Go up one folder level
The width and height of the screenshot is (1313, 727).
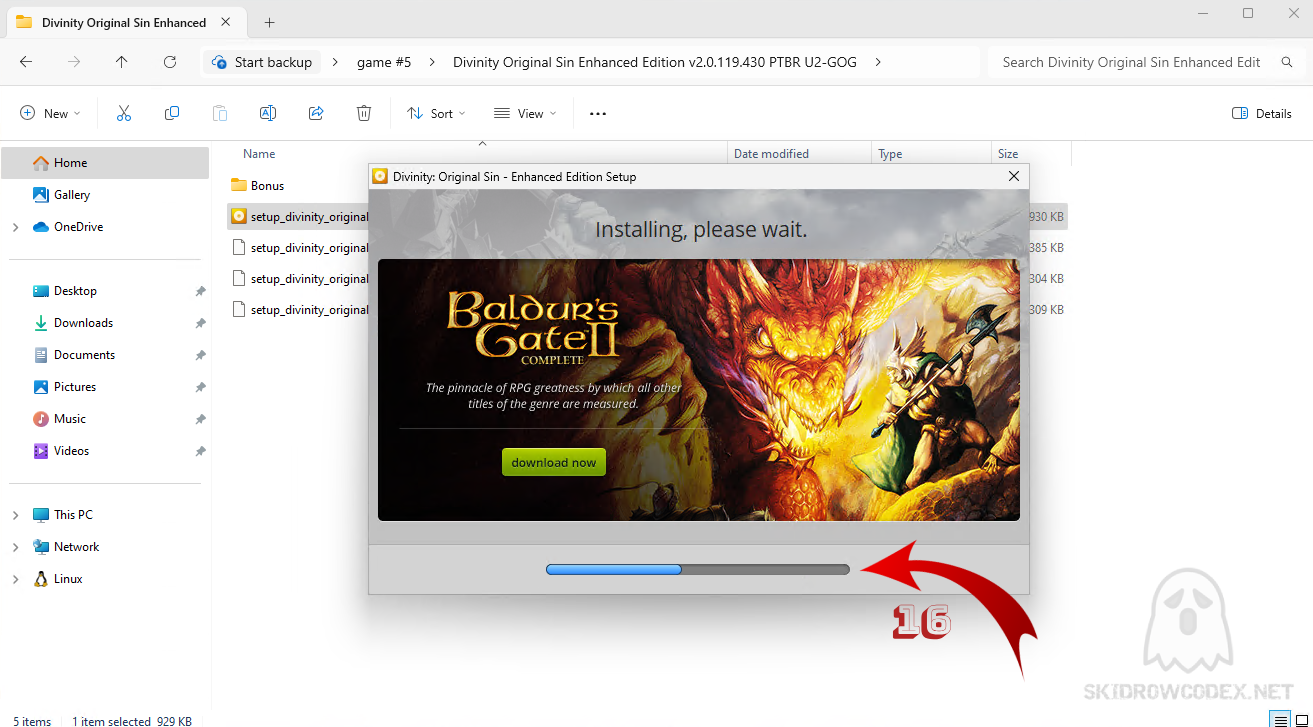point(122,62)
